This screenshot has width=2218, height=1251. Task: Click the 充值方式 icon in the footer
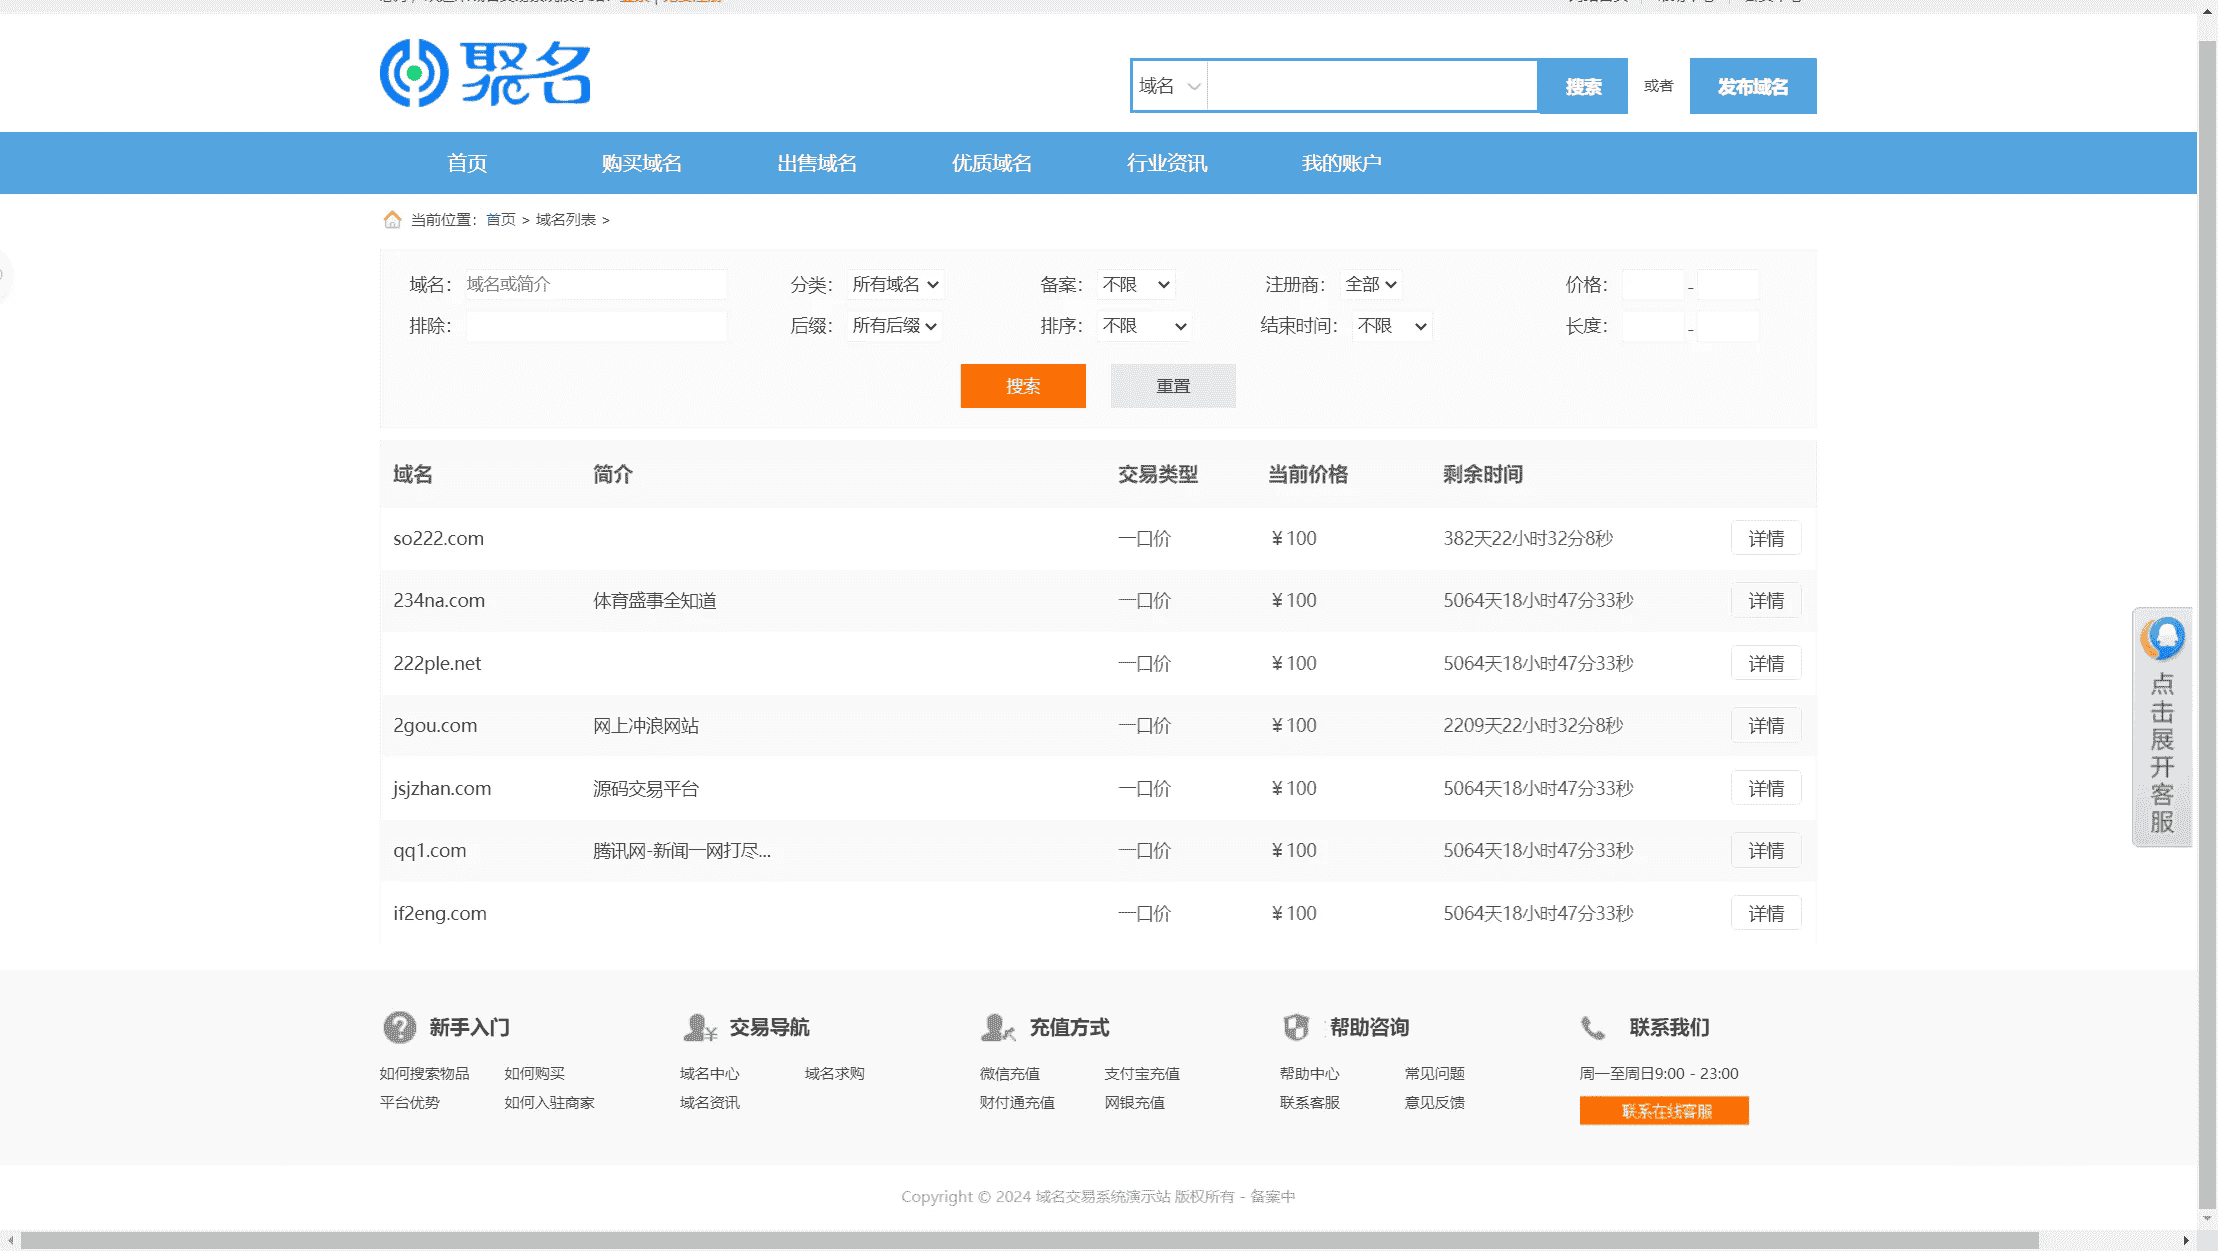pos(997,1027)
